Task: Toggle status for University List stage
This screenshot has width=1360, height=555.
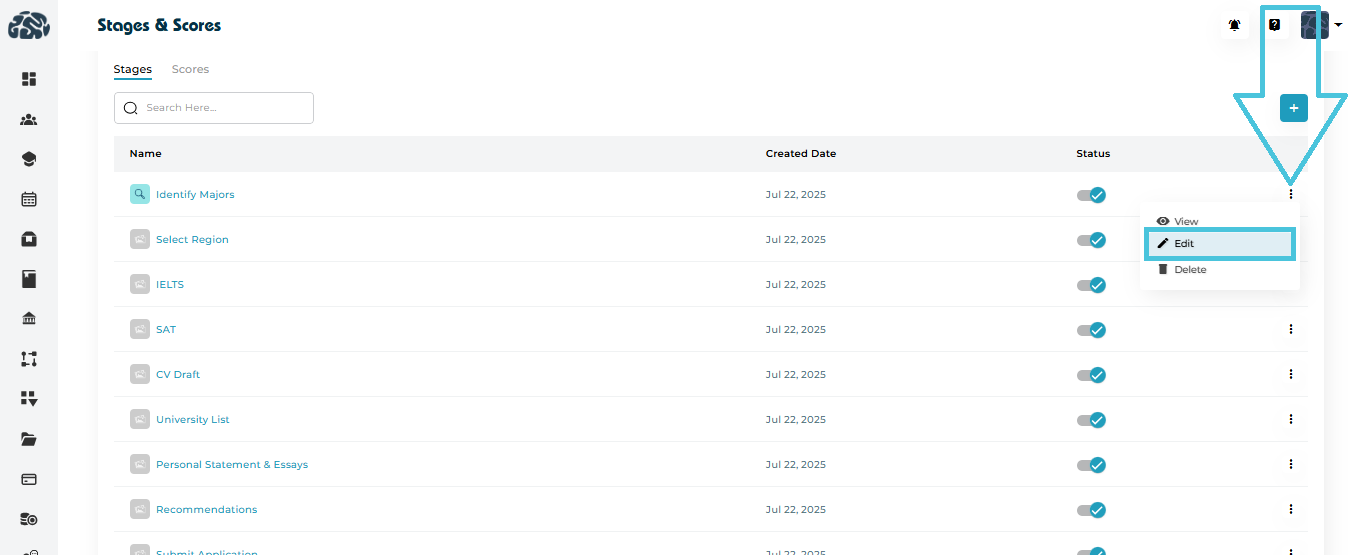Action: [1091, 420]
